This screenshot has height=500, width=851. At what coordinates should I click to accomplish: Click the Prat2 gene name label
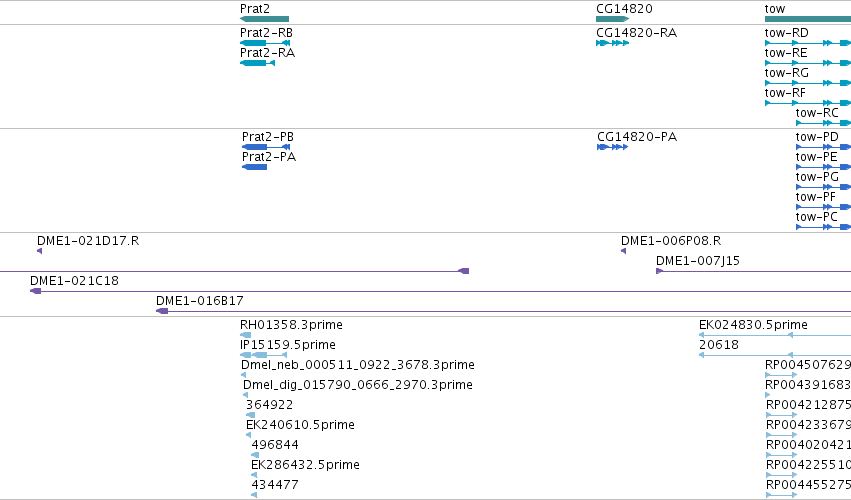[x=255, y=9]
